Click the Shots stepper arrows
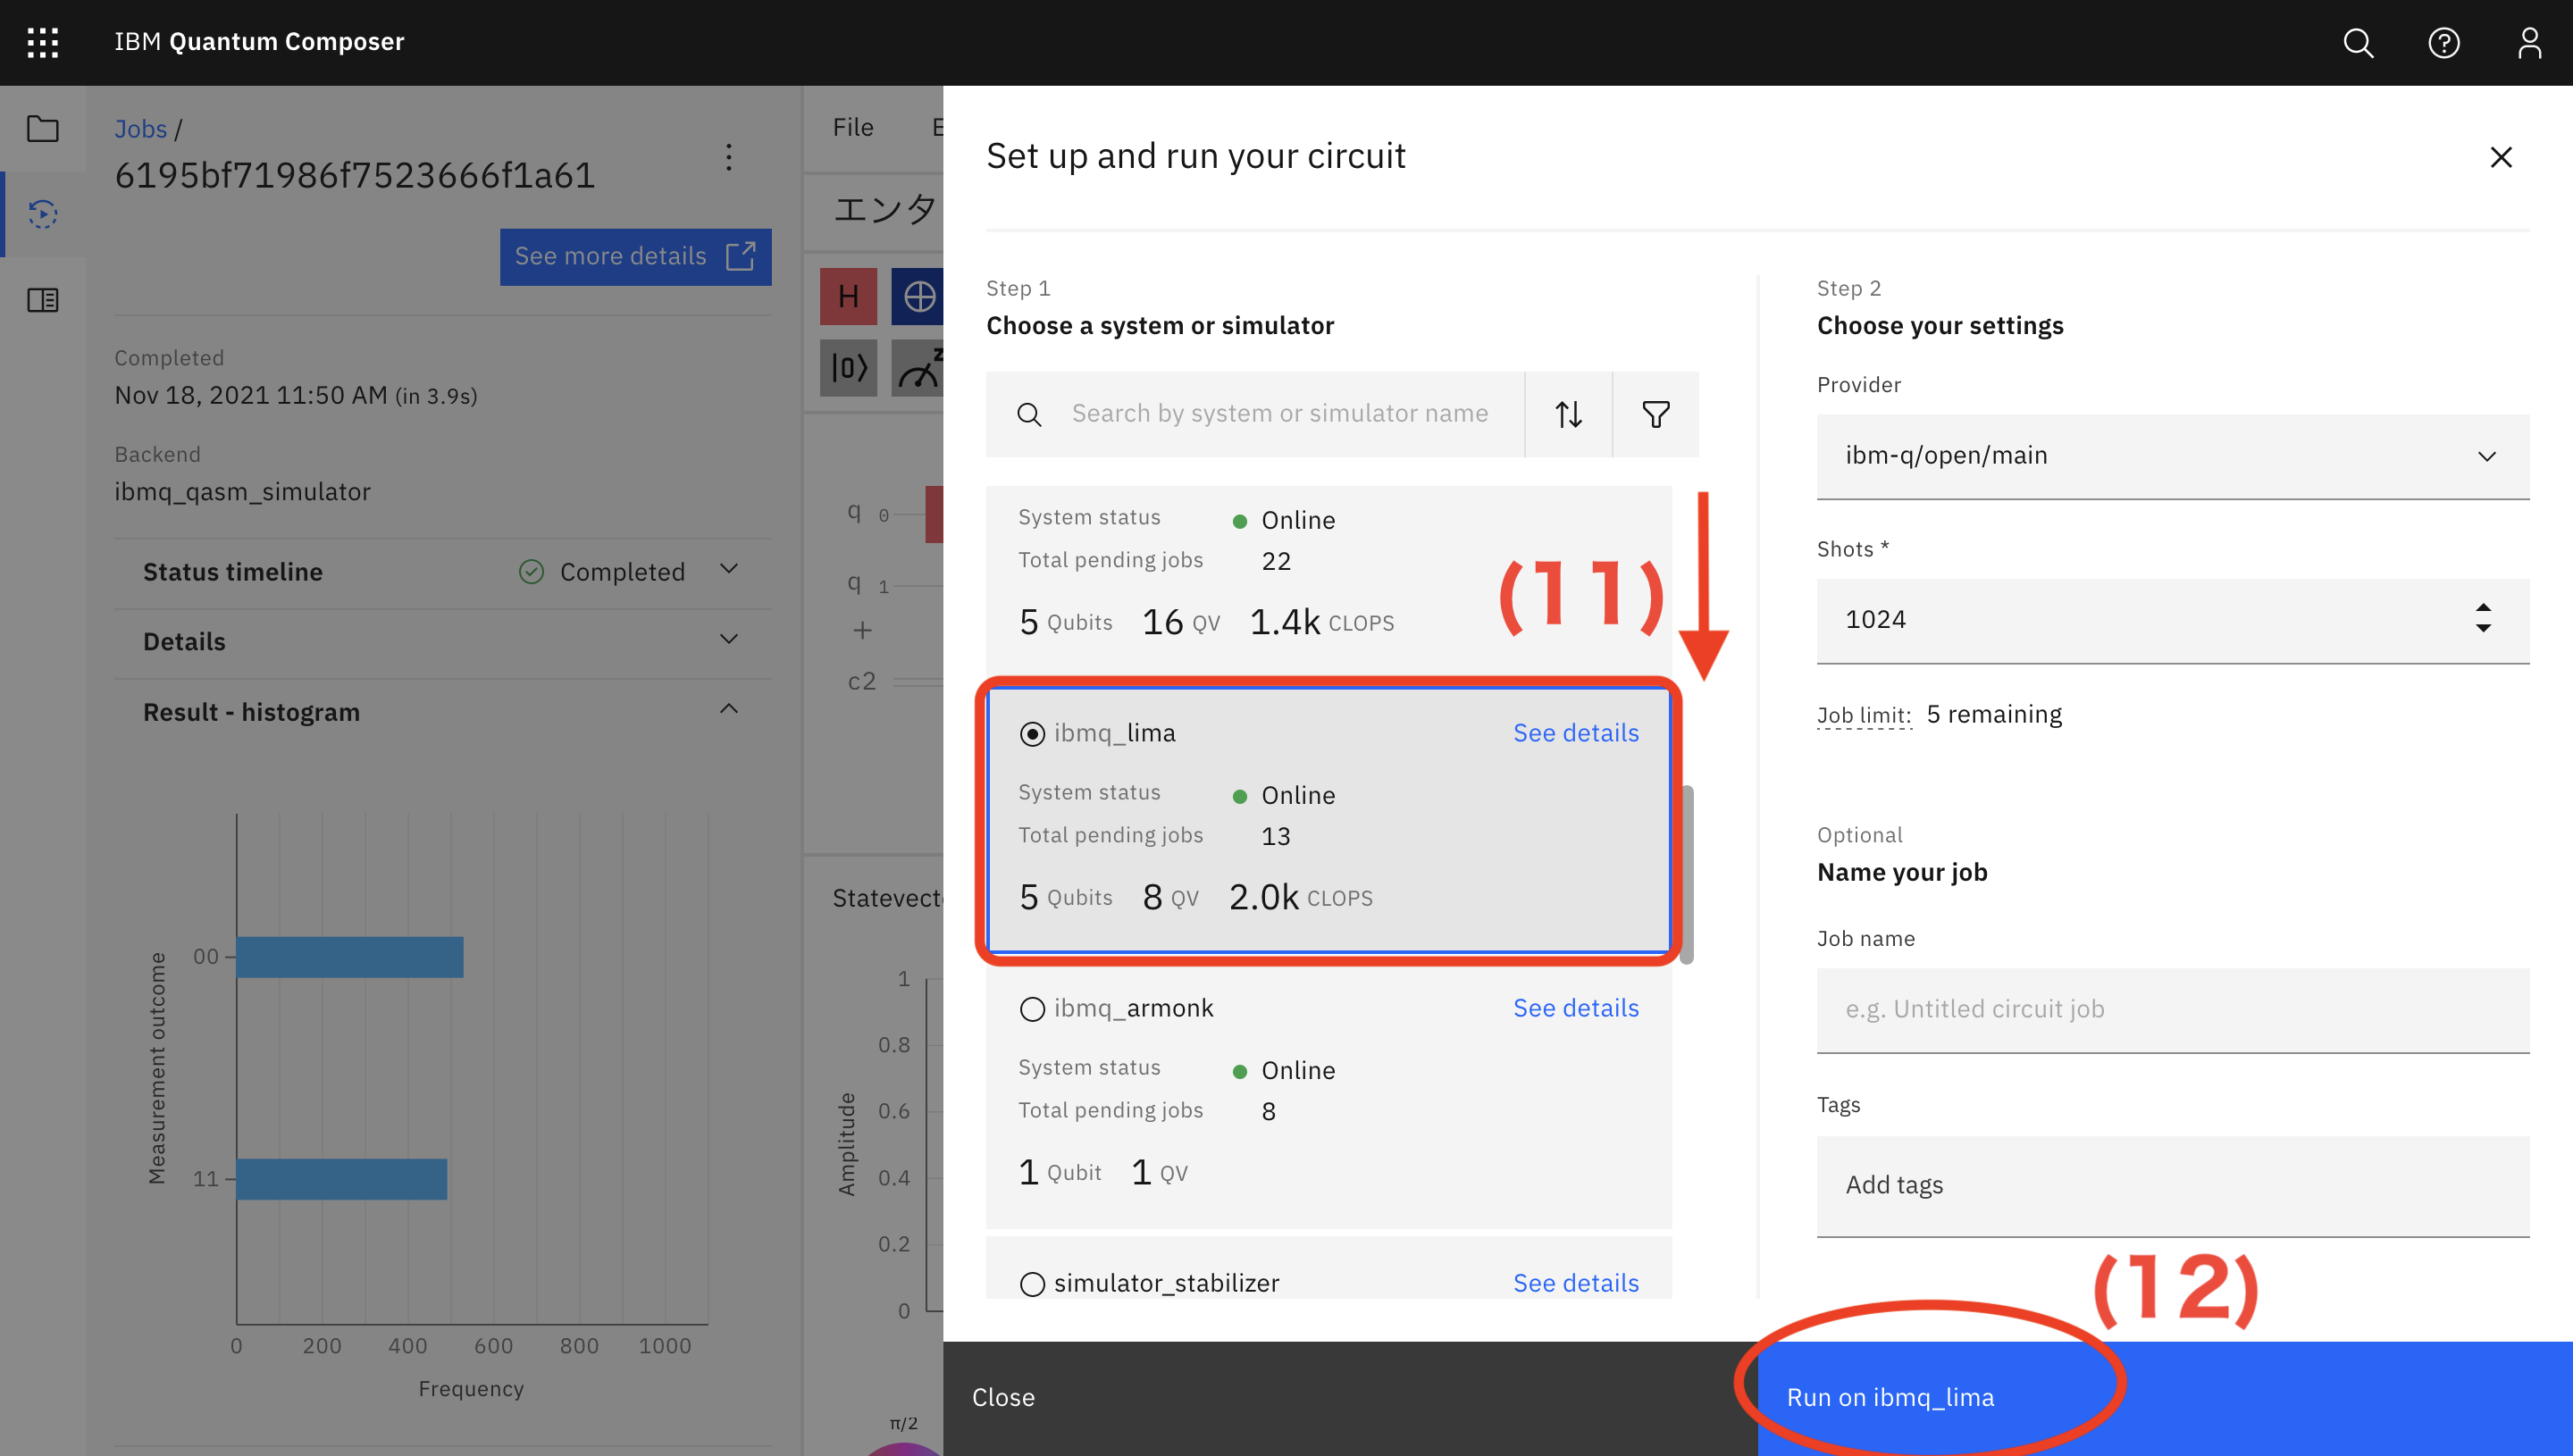 (2482, 618)
